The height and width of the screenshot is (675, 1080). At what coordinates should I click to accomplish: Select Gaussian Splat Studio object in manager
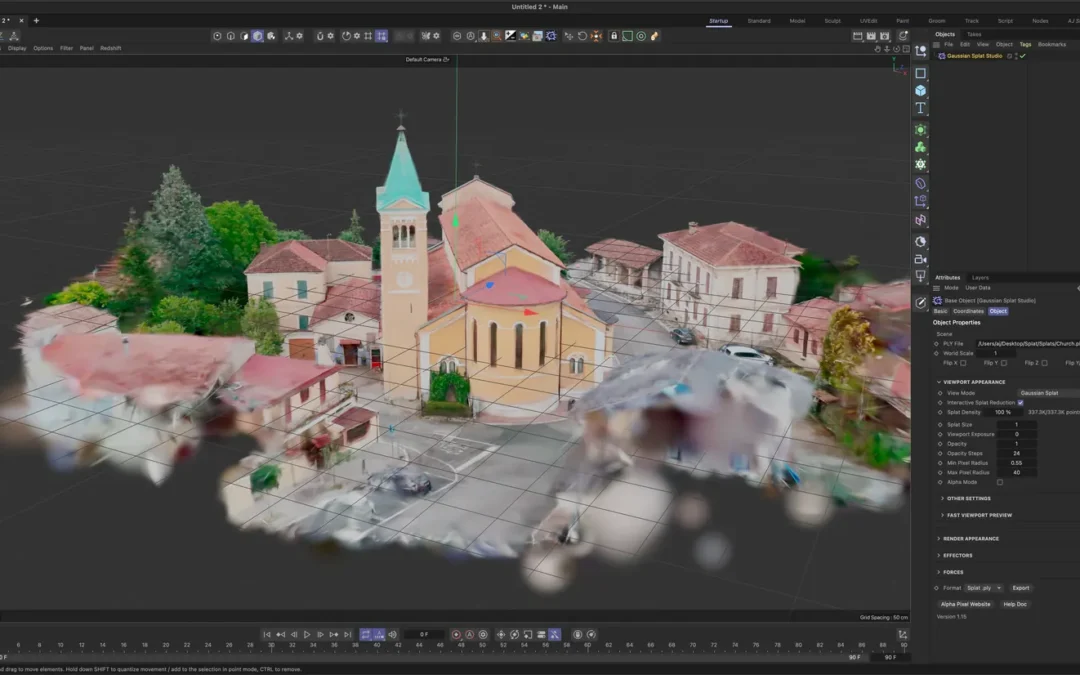(x=974, y=56)
